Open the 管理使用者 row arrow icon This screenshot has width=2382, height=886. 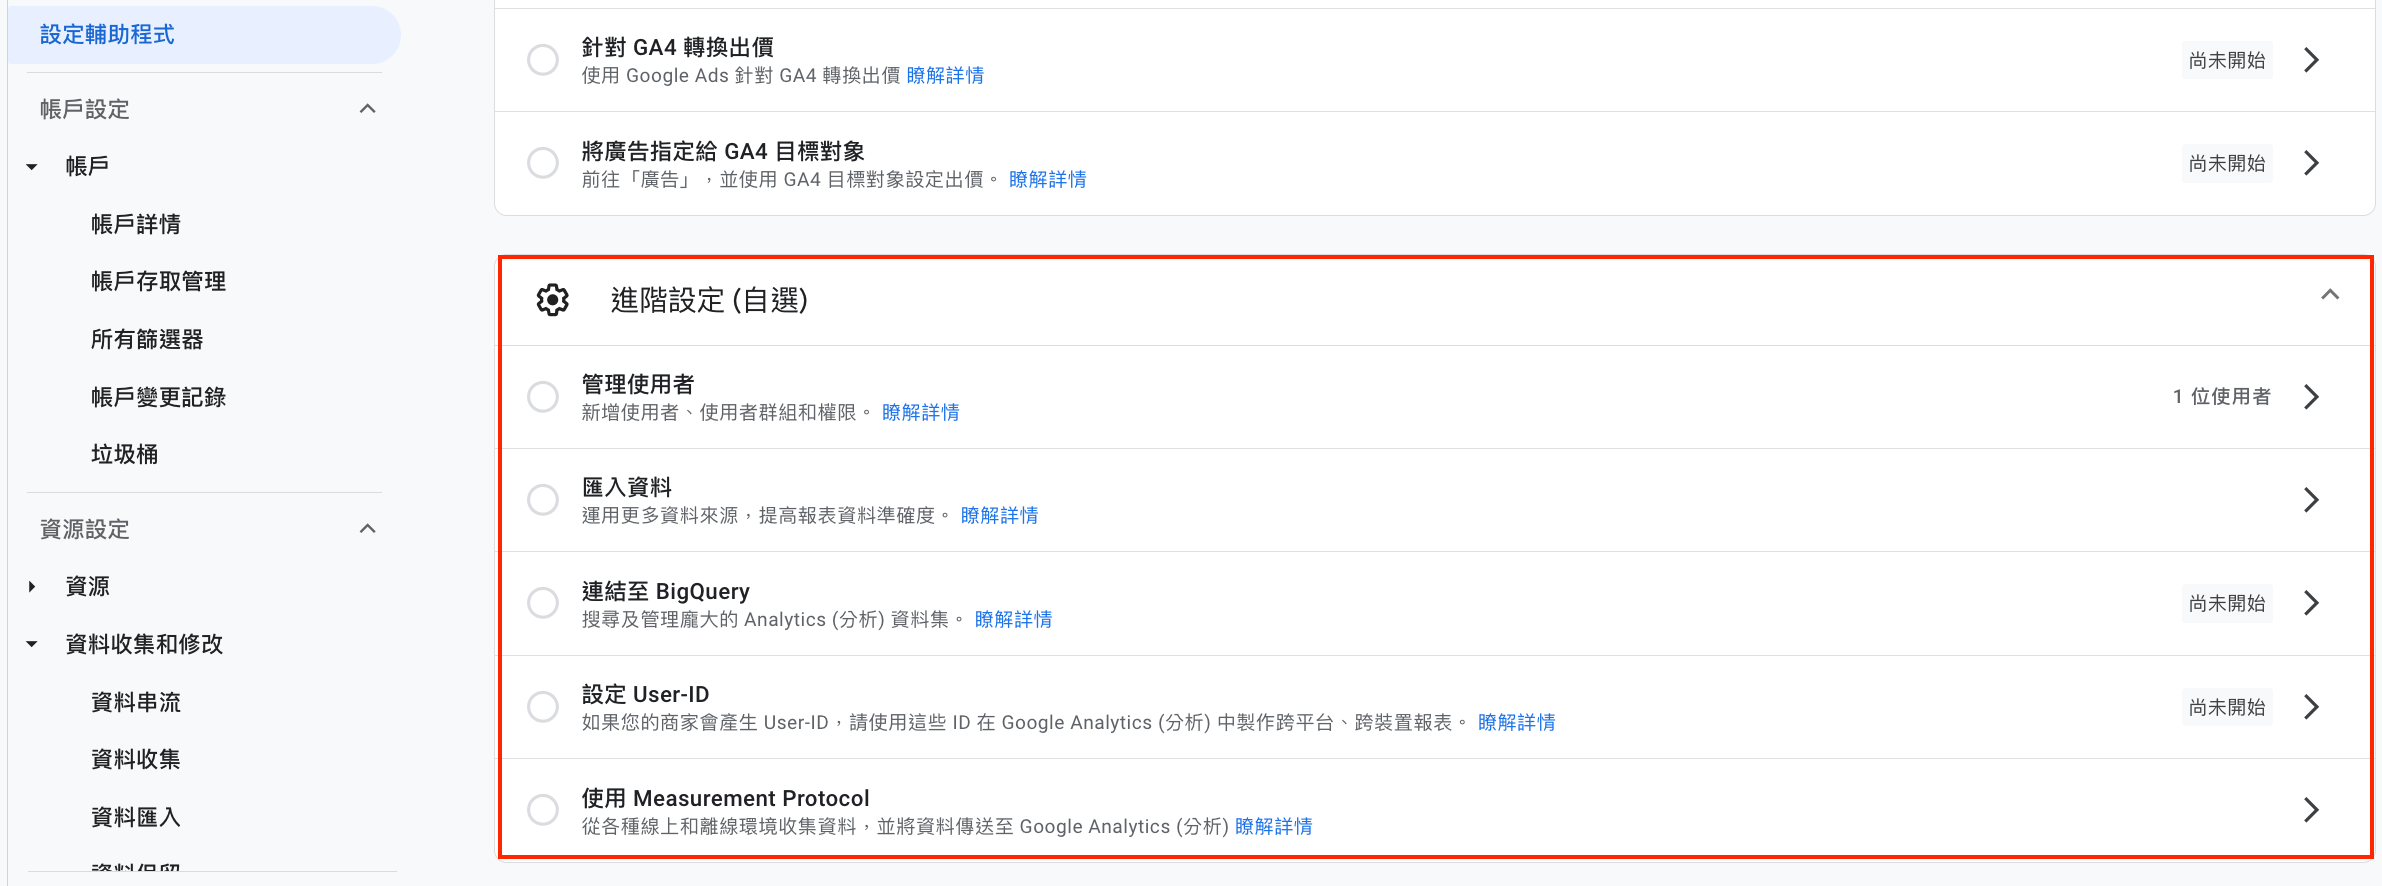[2311, 397]
